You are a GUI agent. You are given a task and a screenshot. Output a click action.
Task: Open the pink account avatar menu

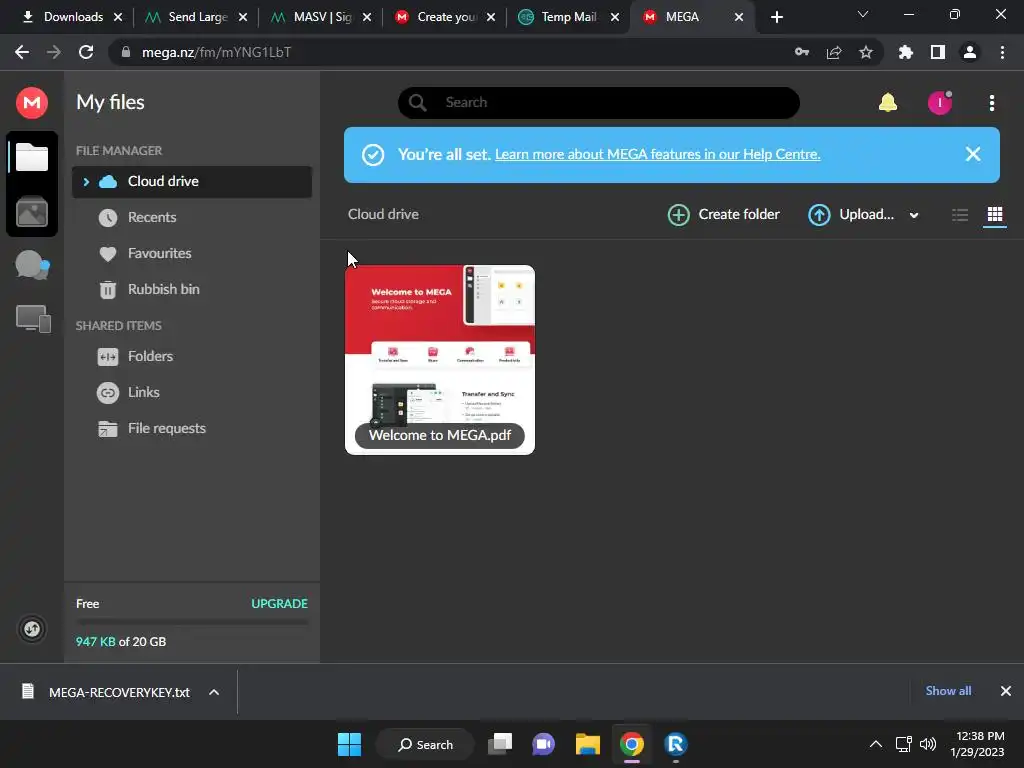pyautogui.click(x=940, y=103)
